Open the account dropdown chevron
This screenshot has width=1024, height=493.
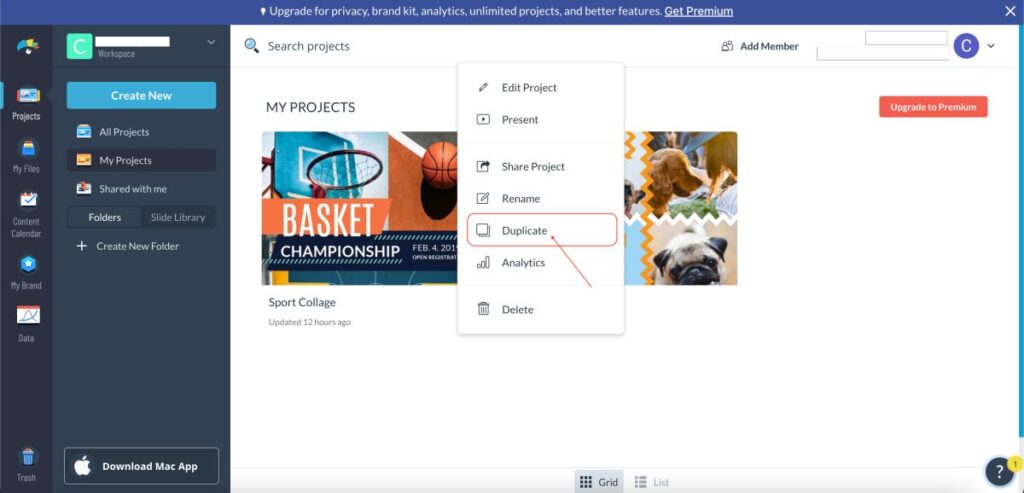point(991,46)
